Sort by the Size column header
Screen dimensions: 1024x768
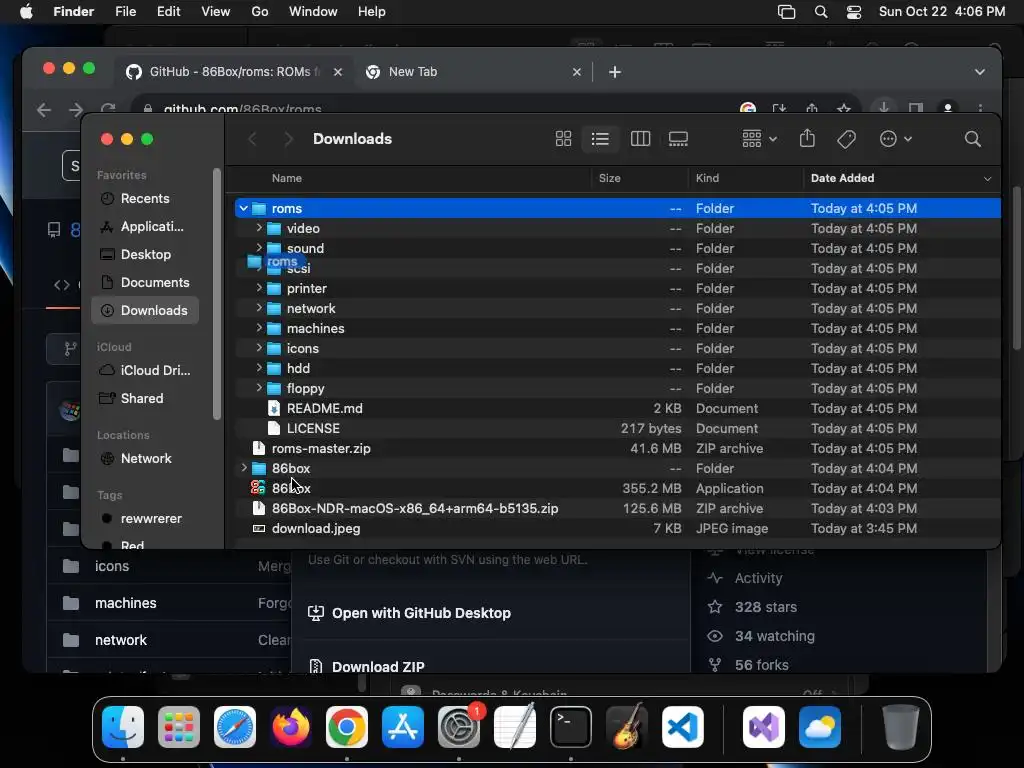pos(609,178)
